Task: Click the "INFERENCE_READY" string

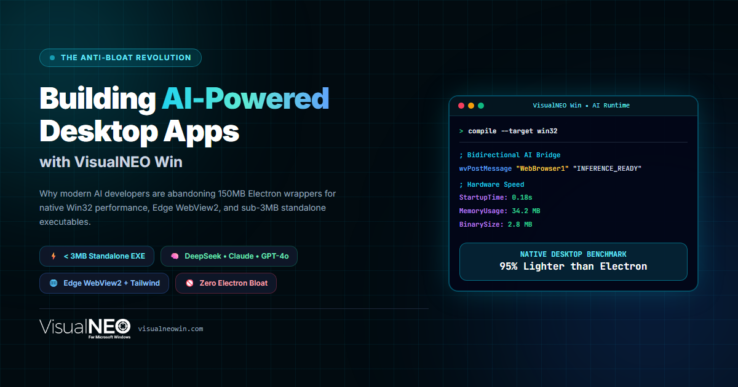Action: click(x=607, y=168)
